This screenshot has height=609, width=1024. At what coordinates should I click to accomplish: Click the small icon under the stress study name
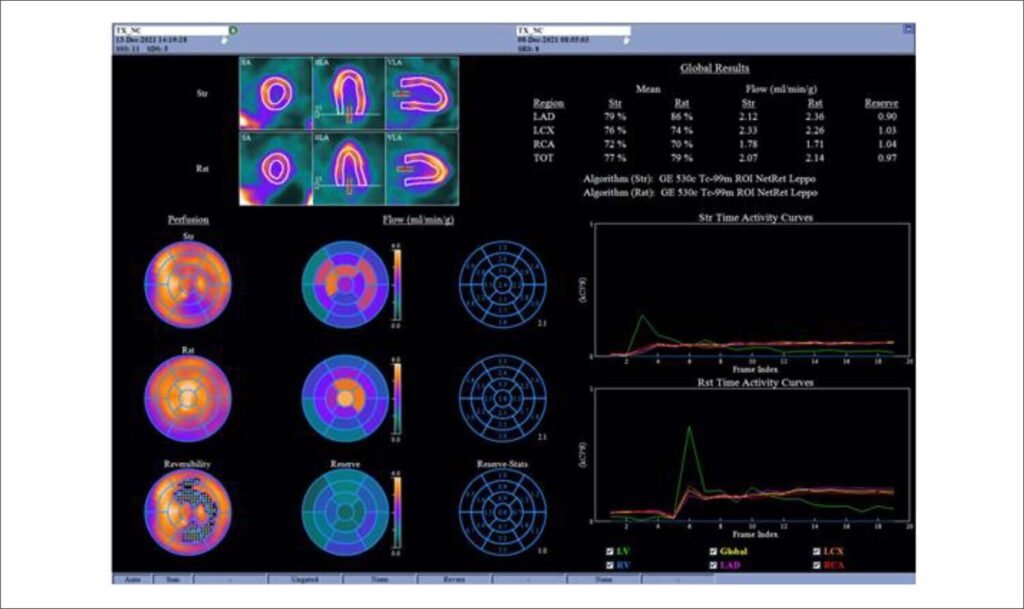(223, 40)
